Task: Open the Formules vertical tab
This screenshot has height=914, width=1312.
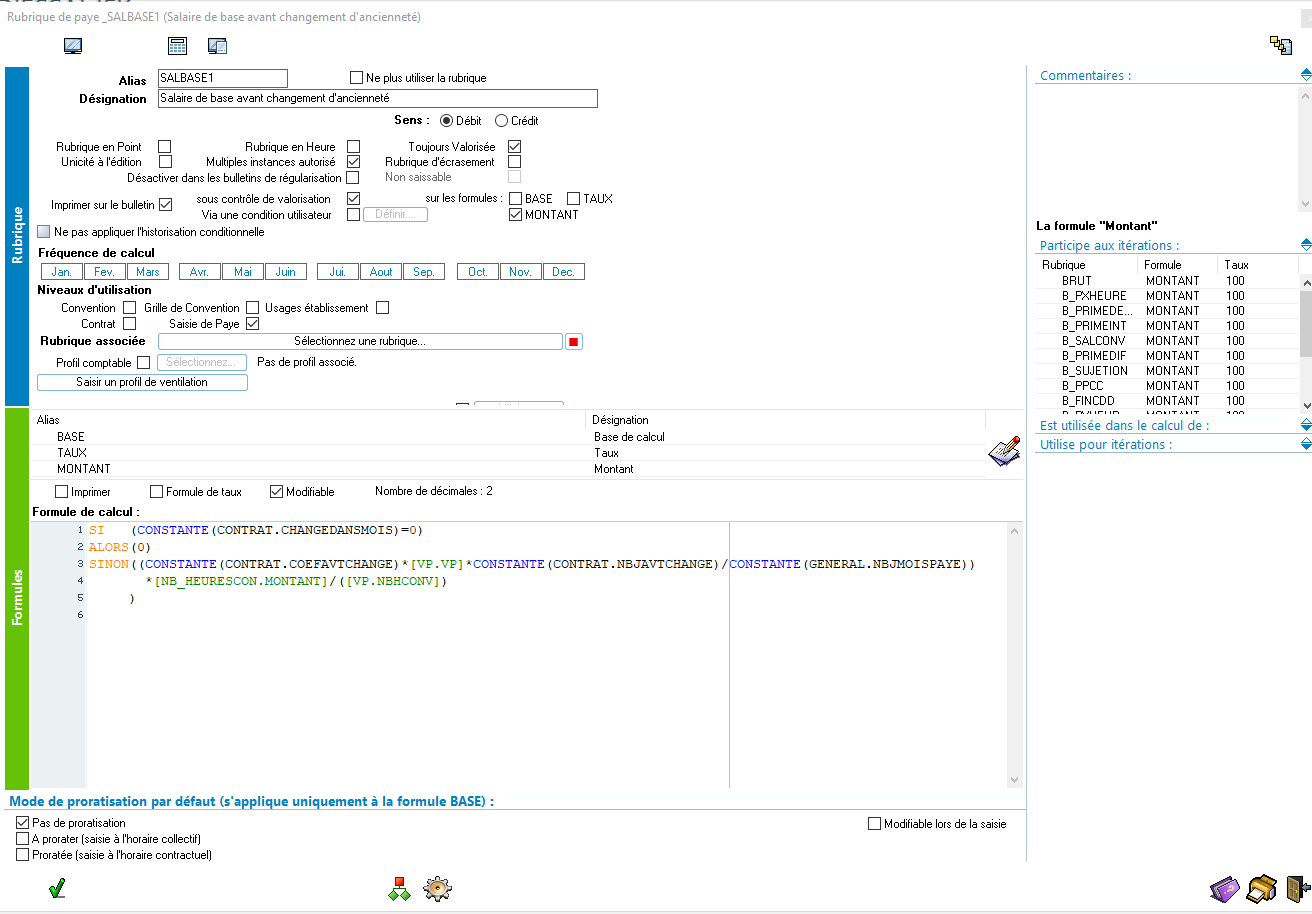Action: point(17,598)
